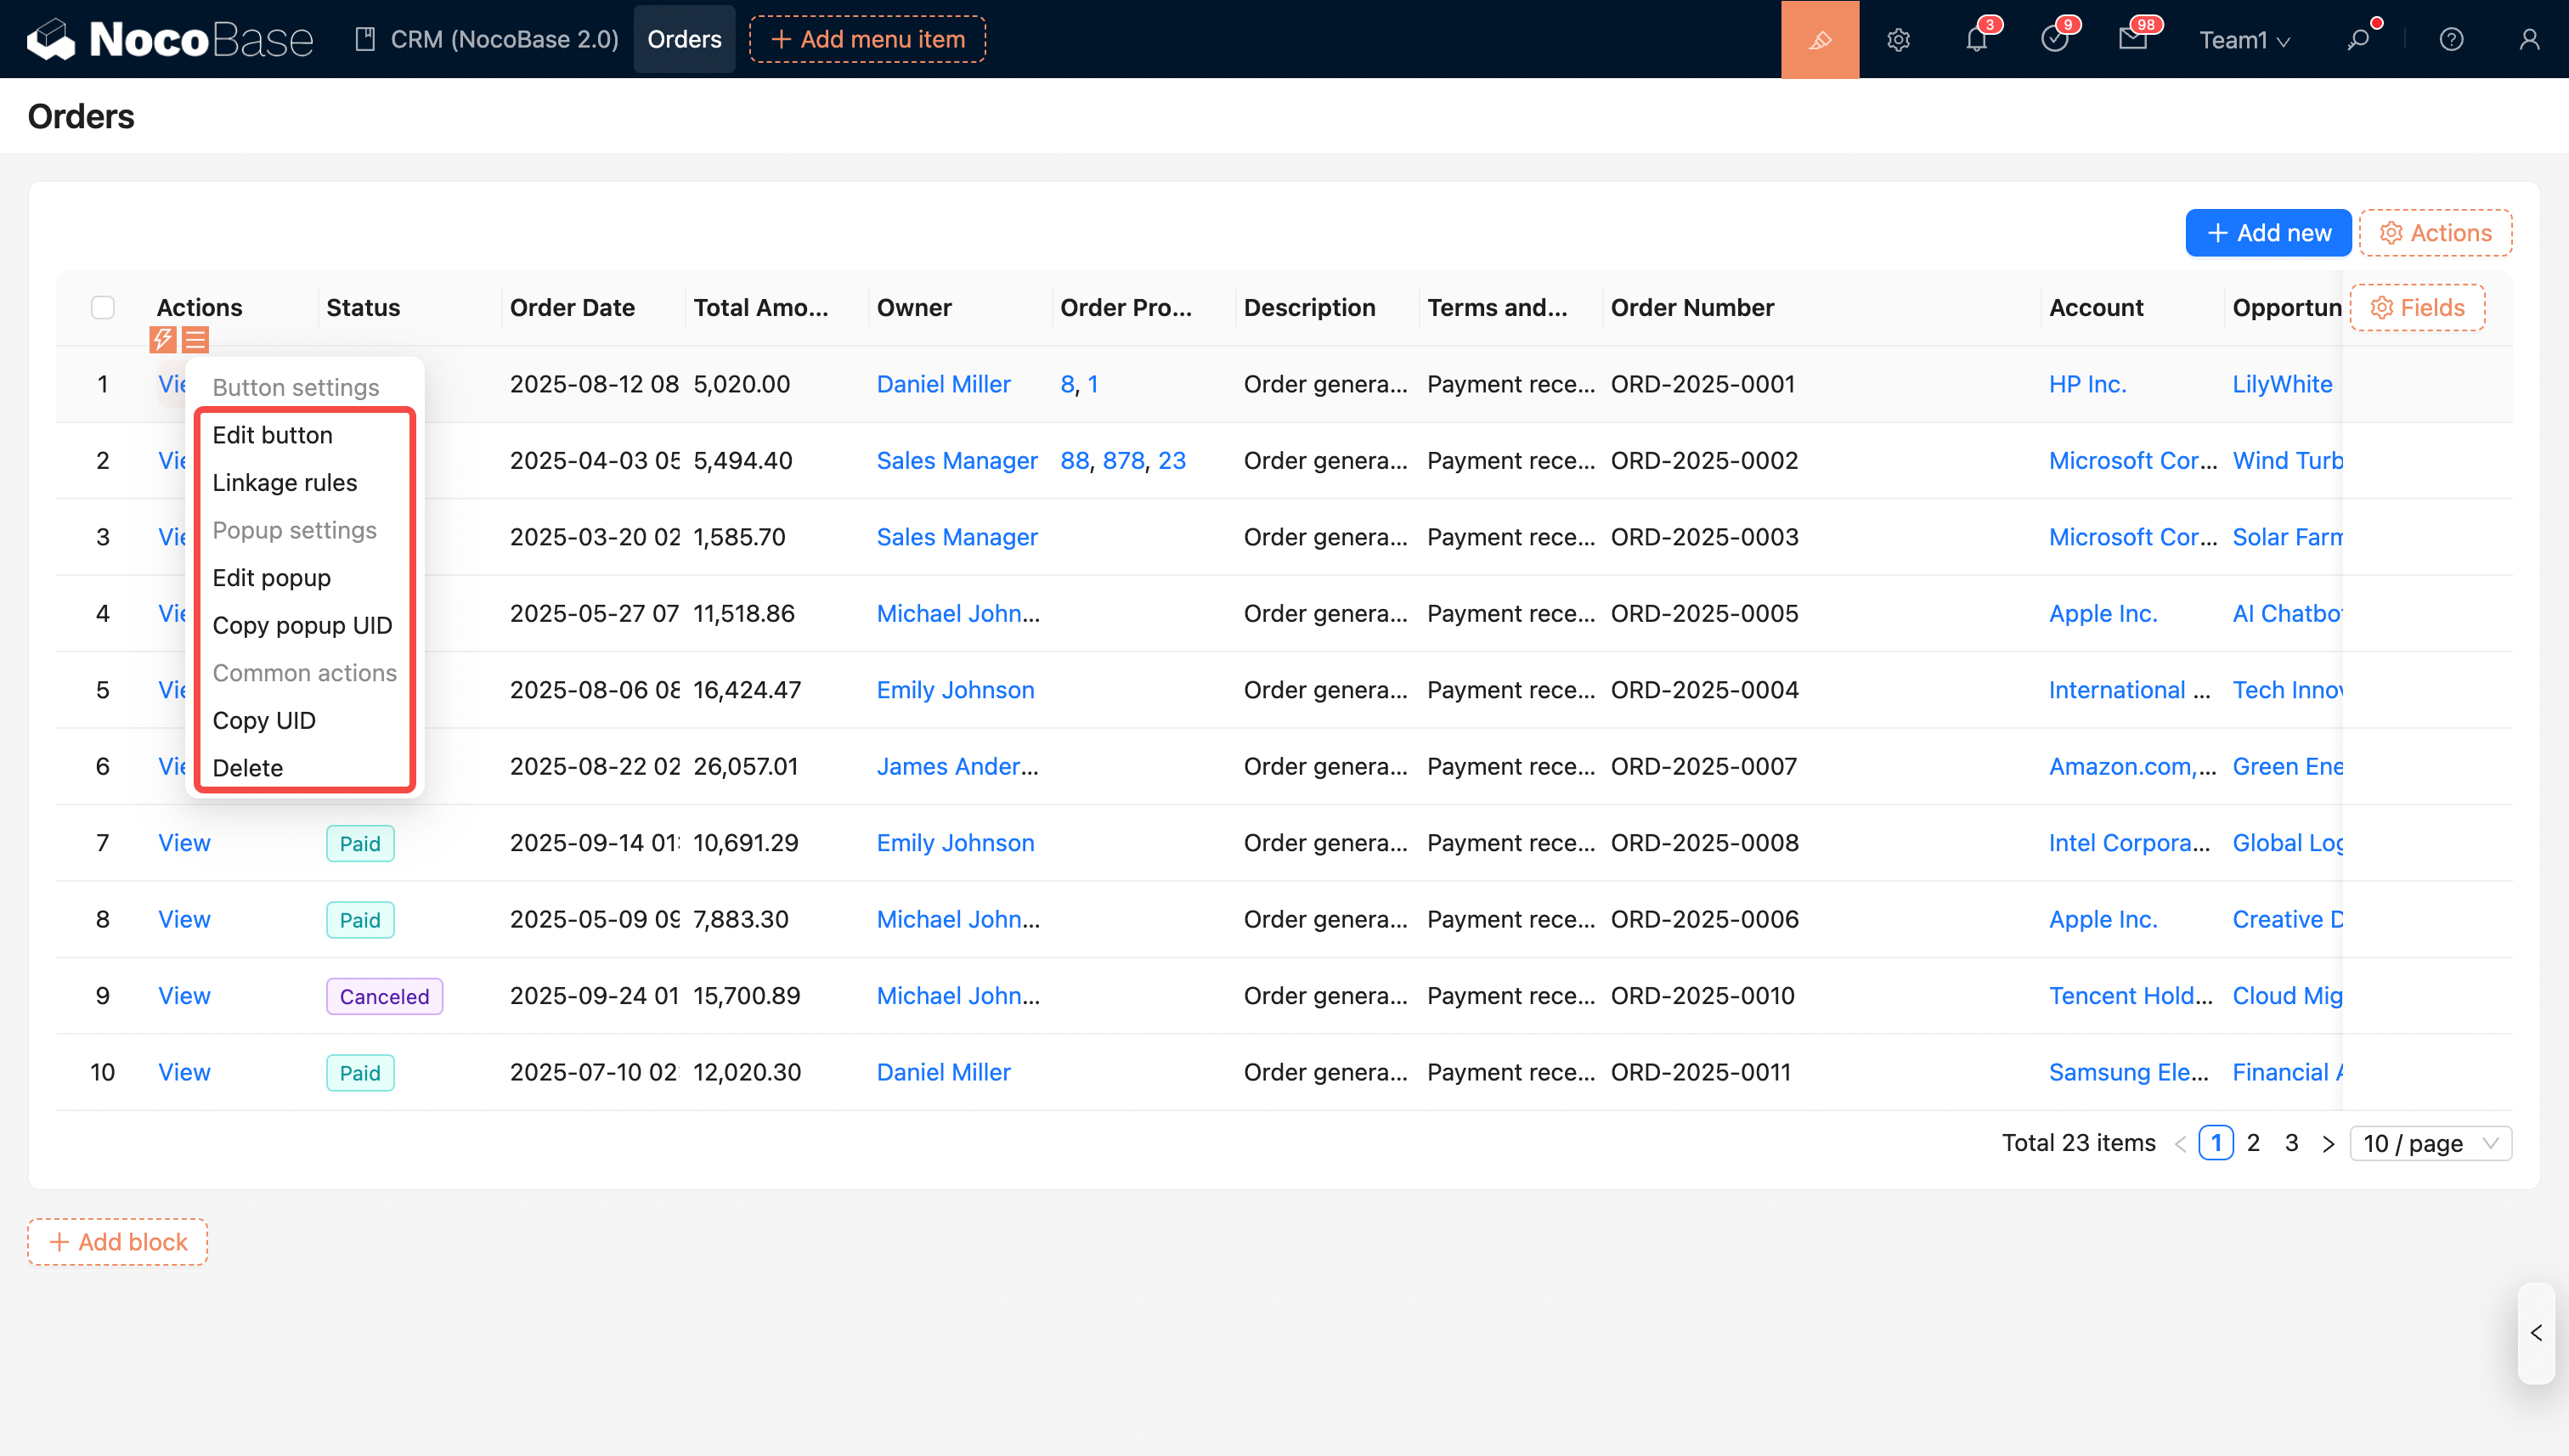Go to page 2 of the table
Screen dimensions: 2569x1456
(2253, 1143)
